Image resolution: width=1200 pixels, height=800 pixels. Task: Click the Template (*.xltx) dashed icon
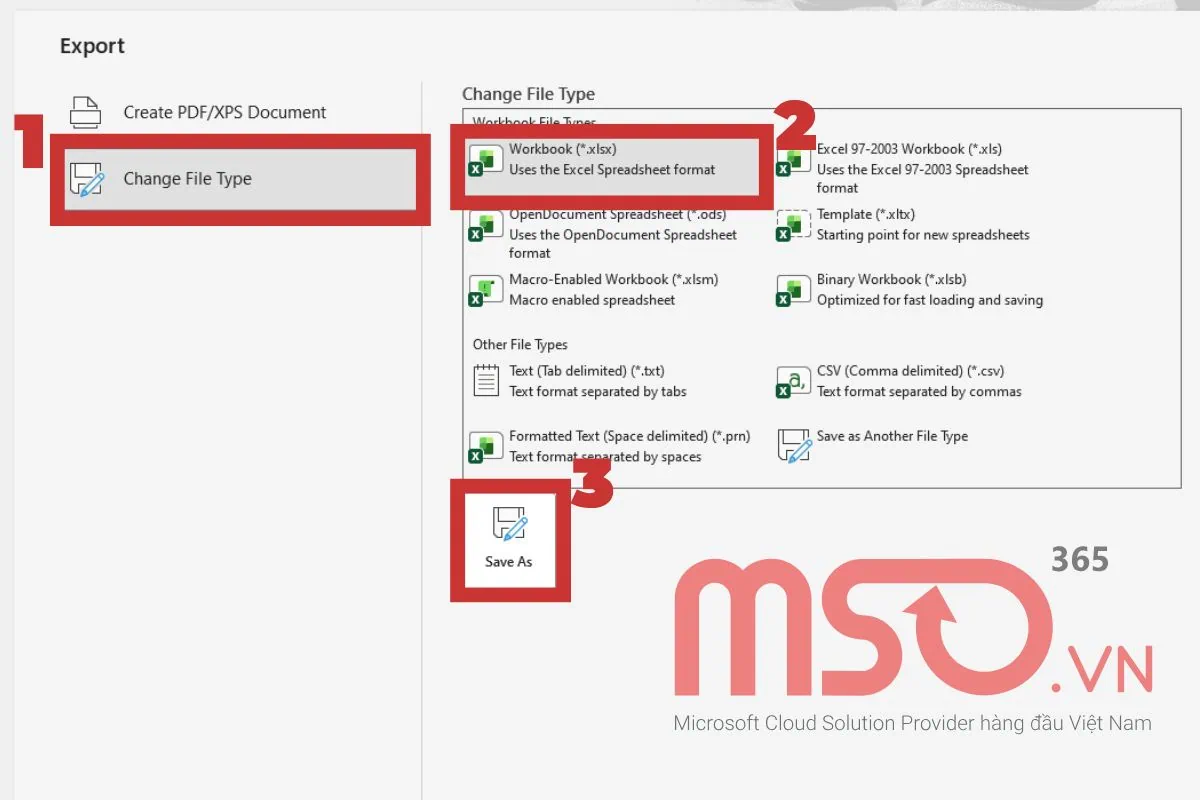click(794, 225)
